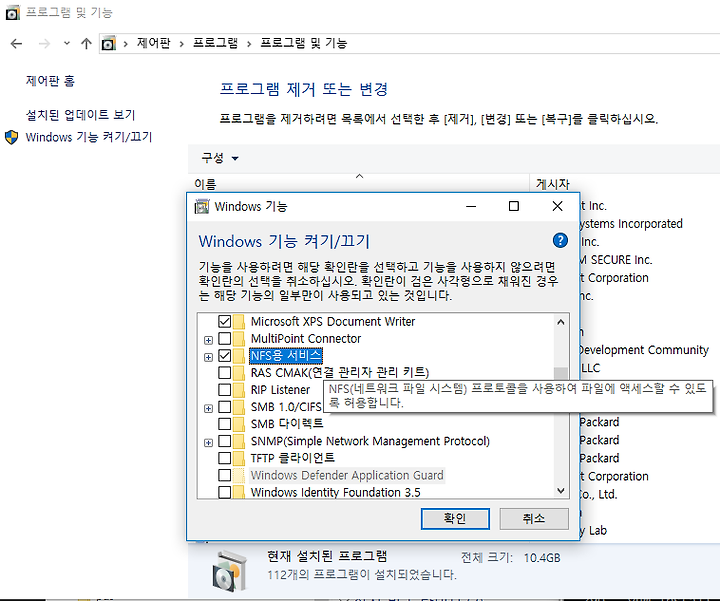Check the SNMP checkbox
This screenshot has height=601, width=720.
click(225, 441)
